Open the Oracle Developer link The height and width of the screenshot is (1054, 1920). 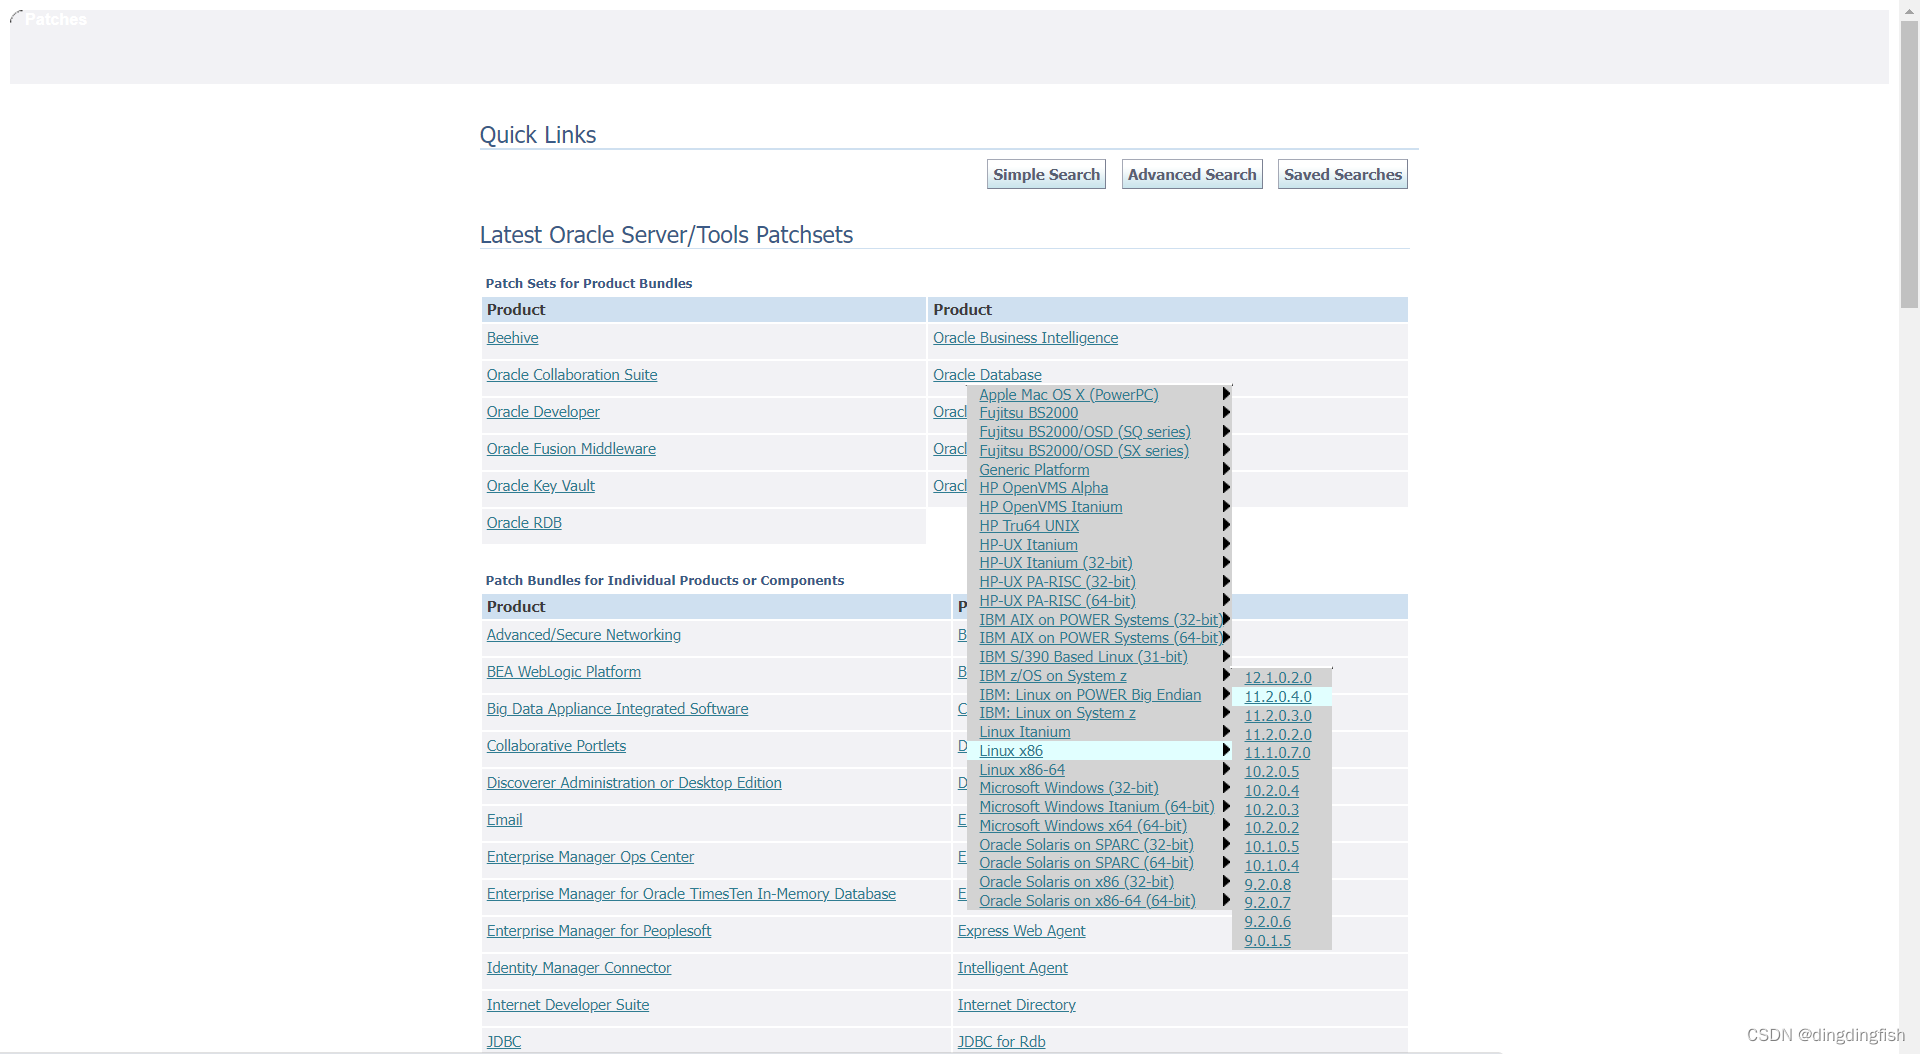[543, 412]
